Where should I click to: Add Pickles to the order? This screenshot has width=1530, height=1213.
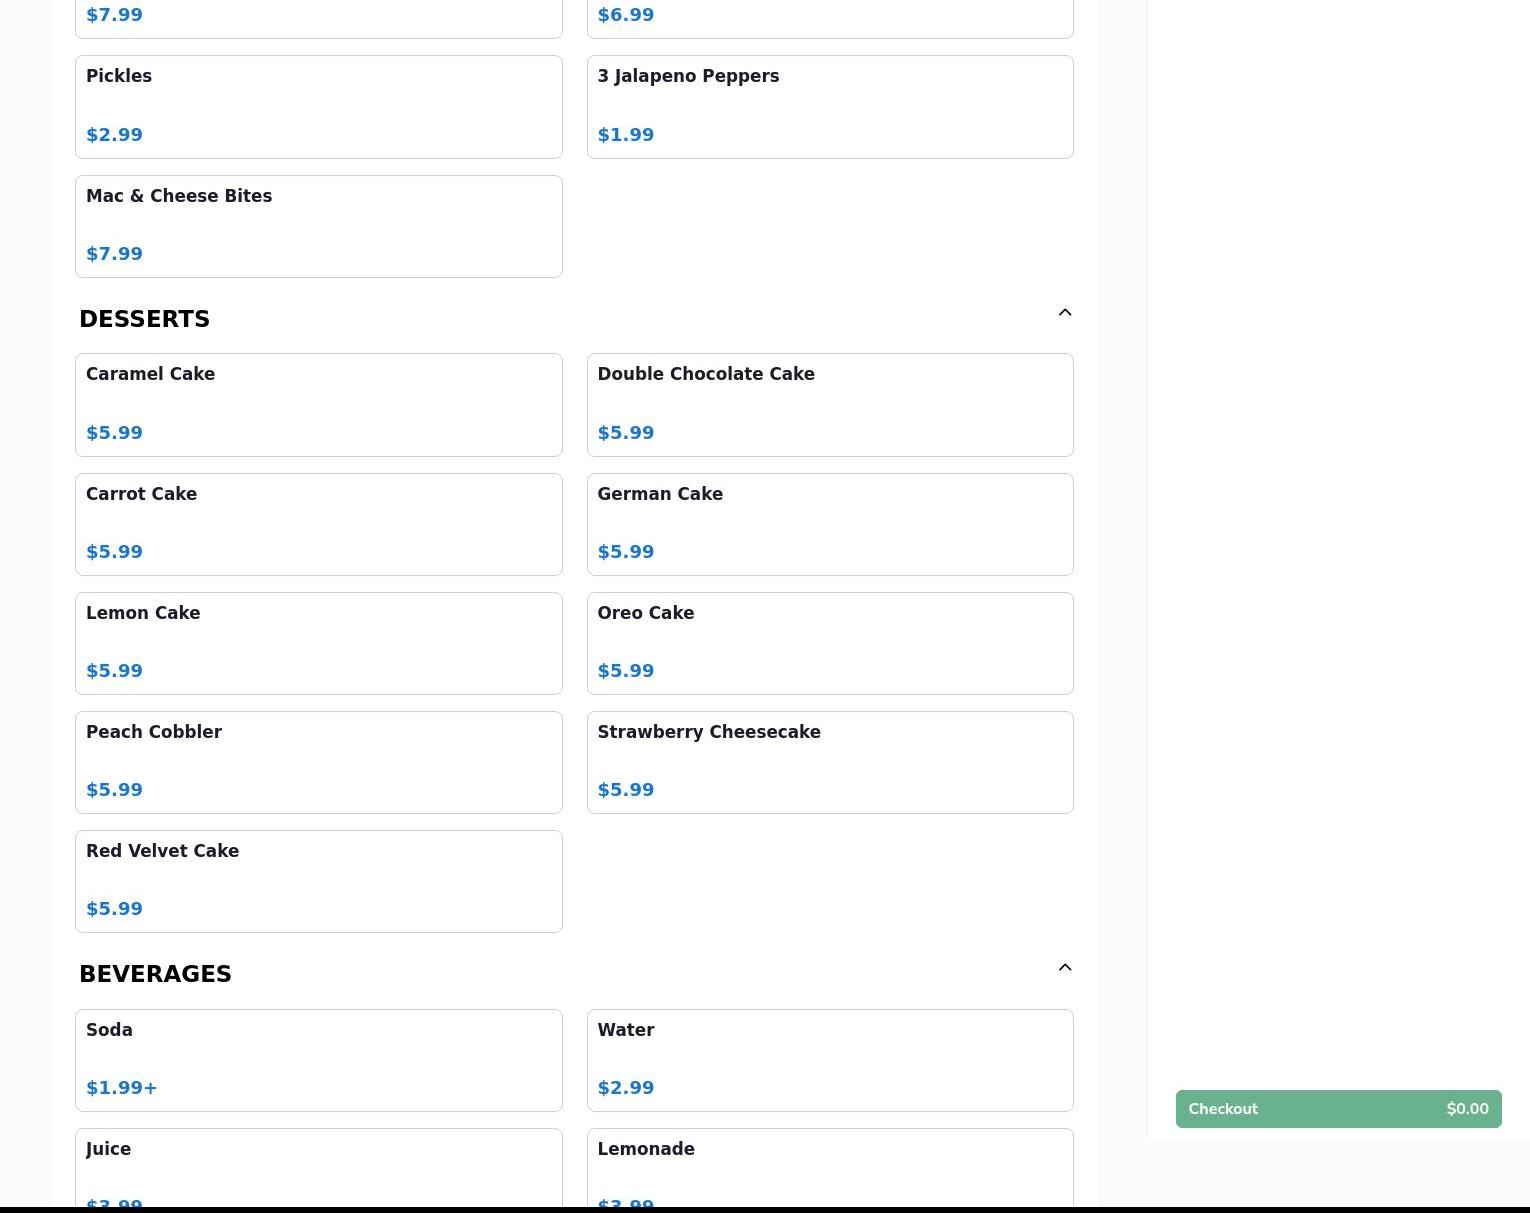[319, 107]
